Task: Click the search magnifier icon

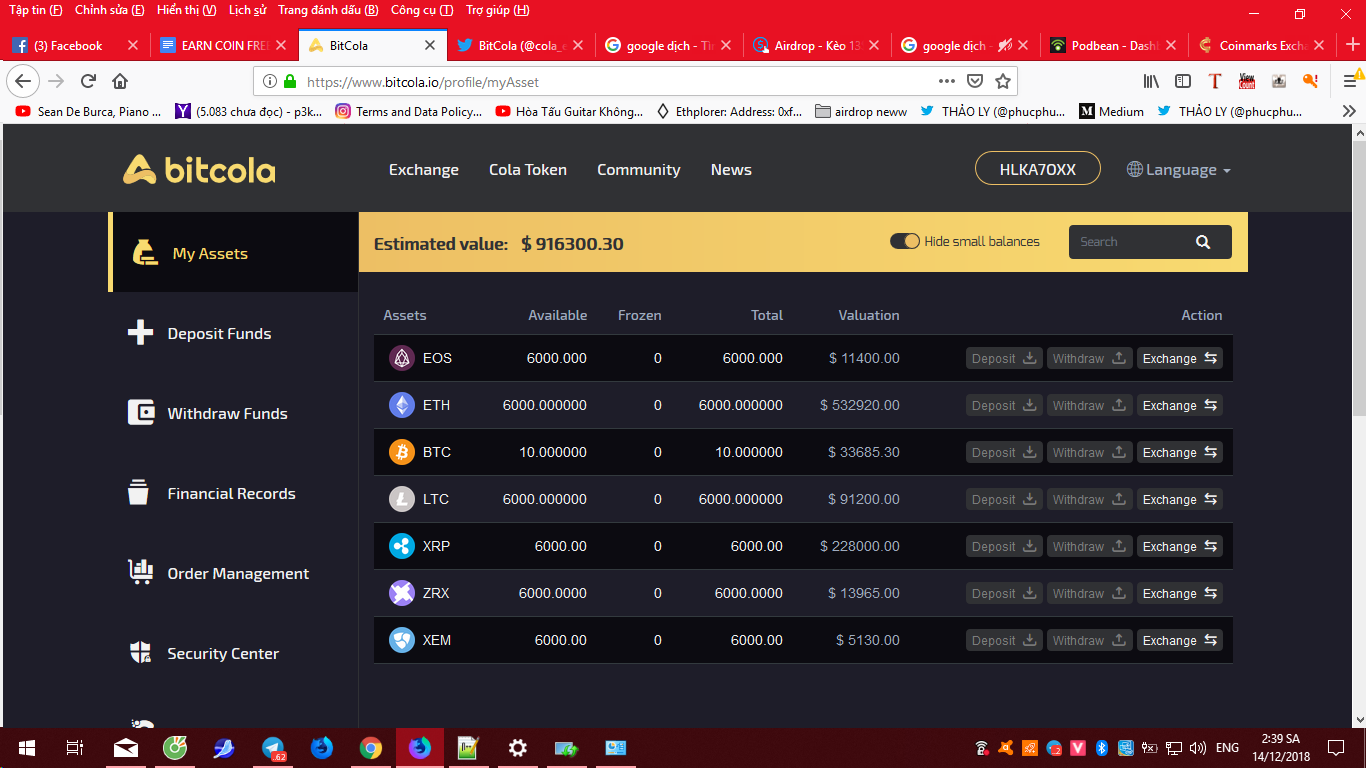Action: coord(1203,242)
